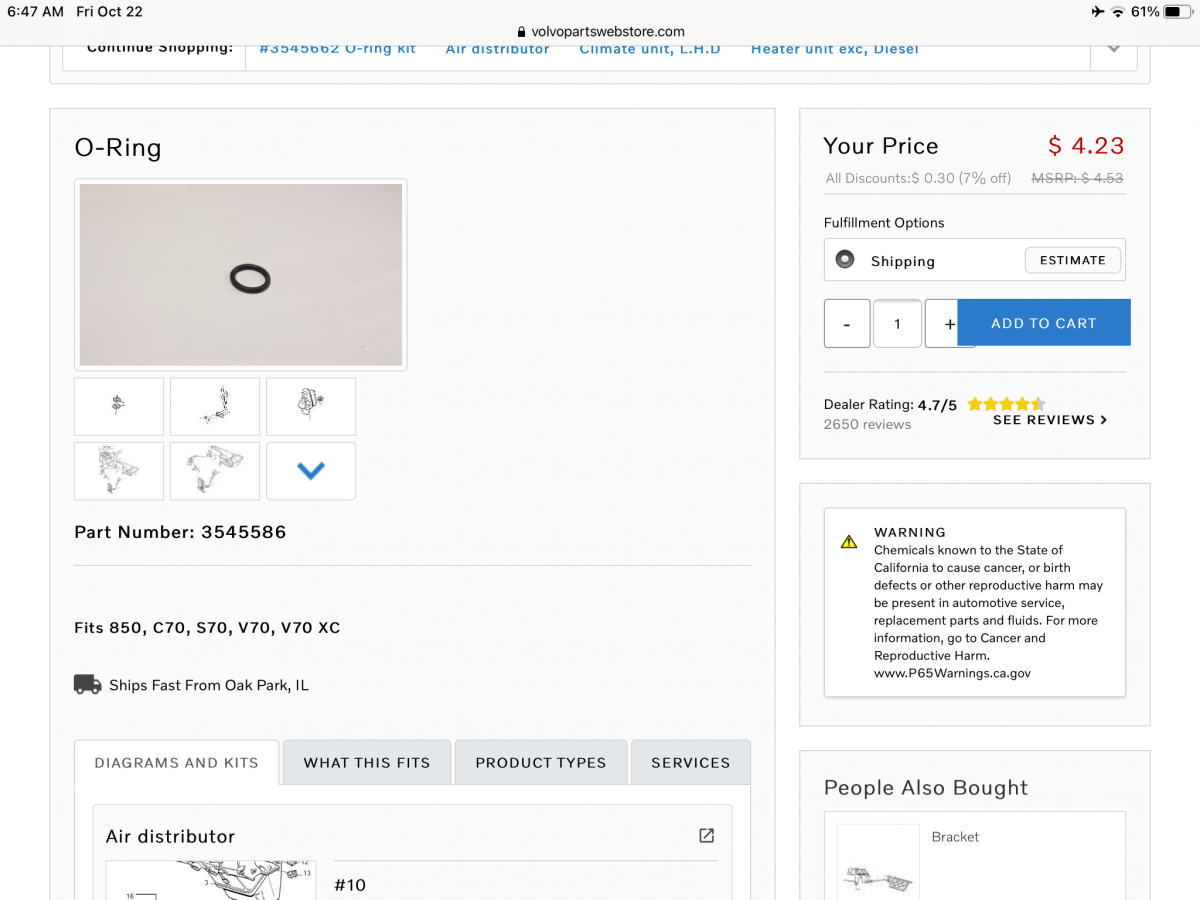Click the shipping truck icon
1200x900 pixels.
(x=88, y=685)
